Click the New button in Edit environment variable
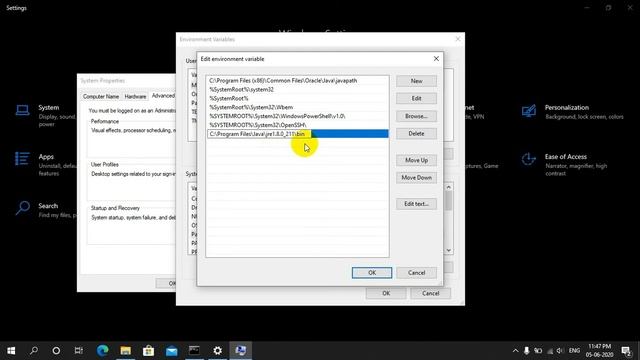The image size is (640, 360). point(416,81)
